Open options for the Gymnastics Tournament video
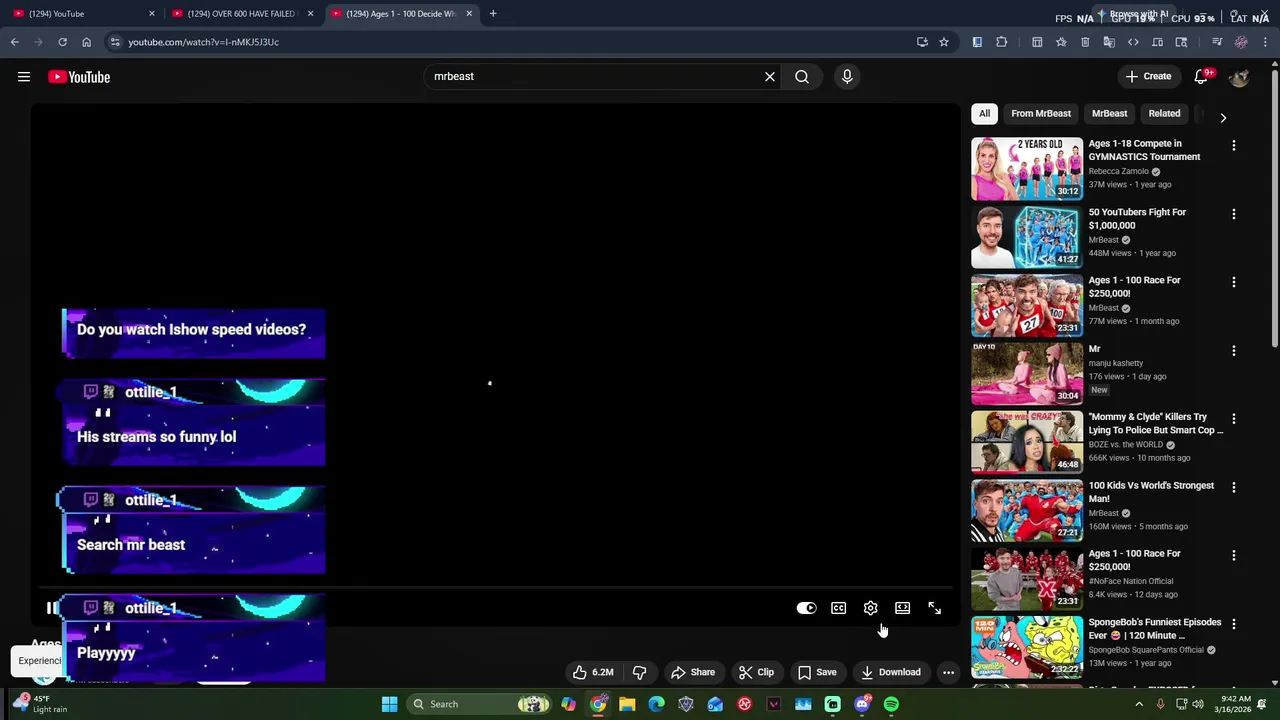This screenshot has width=1280, height=720. tap(1233, 146)
